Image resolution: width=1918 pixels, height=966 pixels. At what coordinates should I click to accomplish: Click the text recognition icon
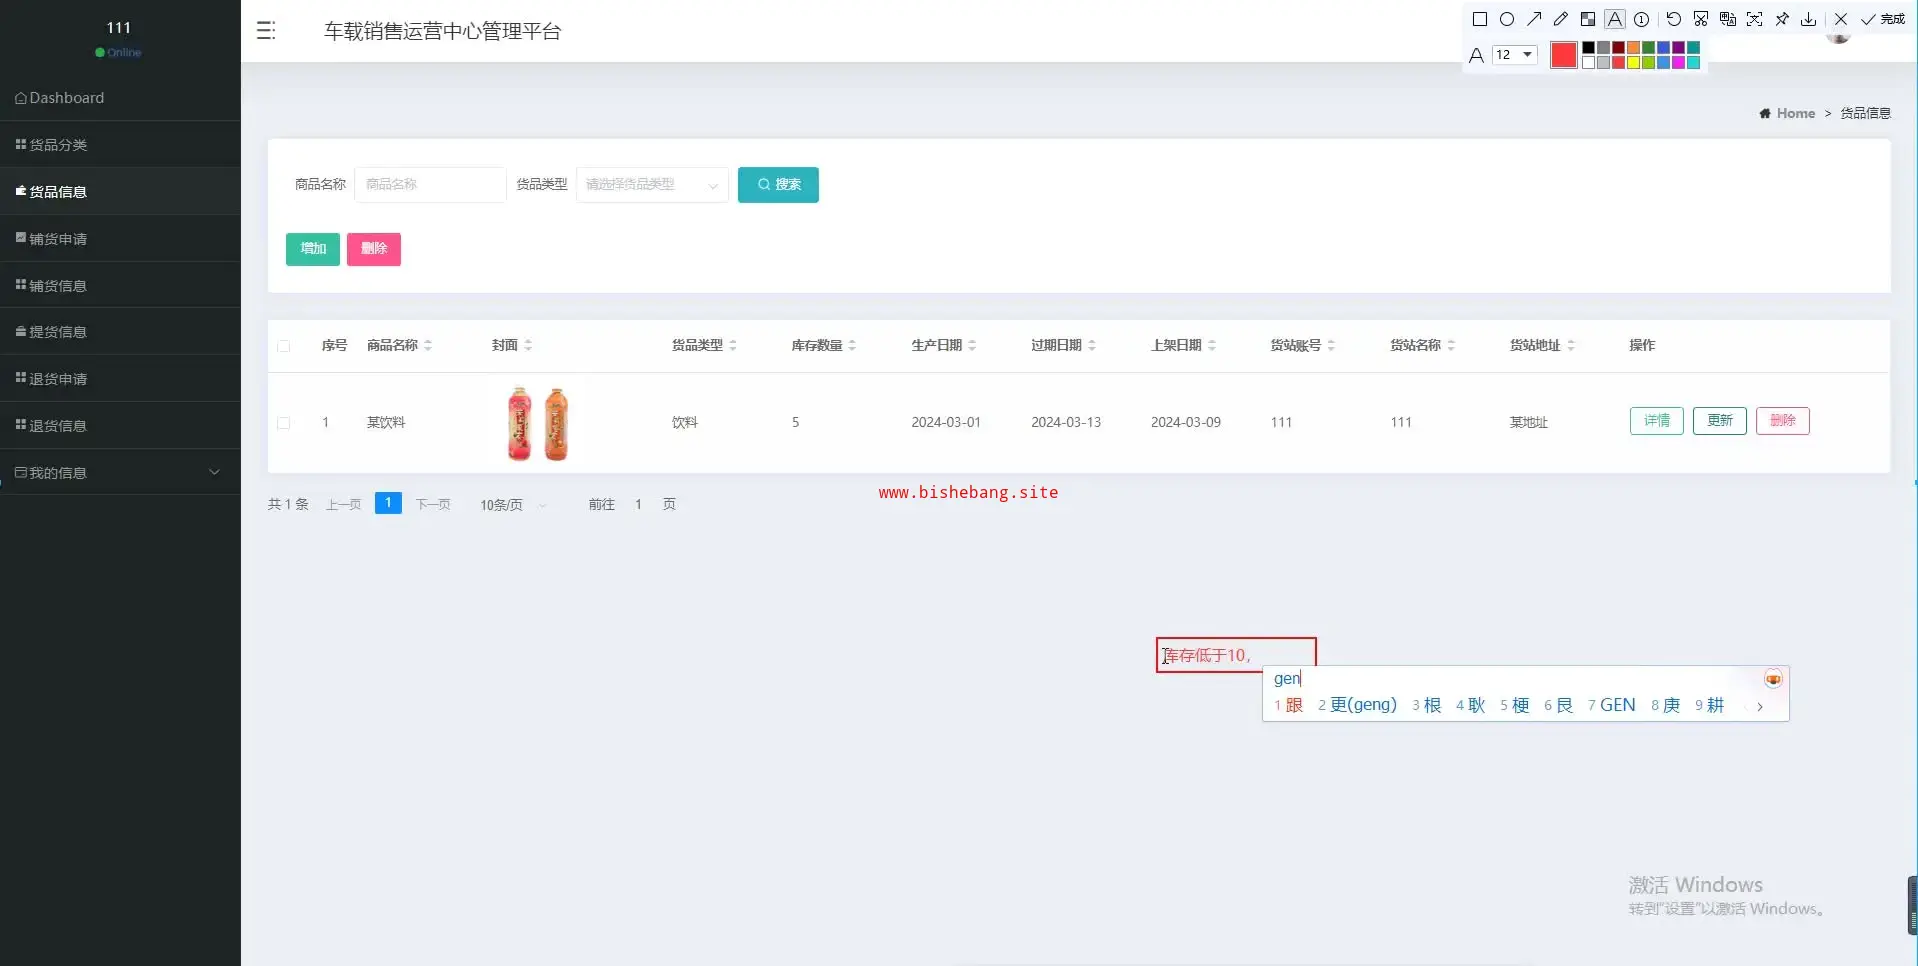[1755, 19]
